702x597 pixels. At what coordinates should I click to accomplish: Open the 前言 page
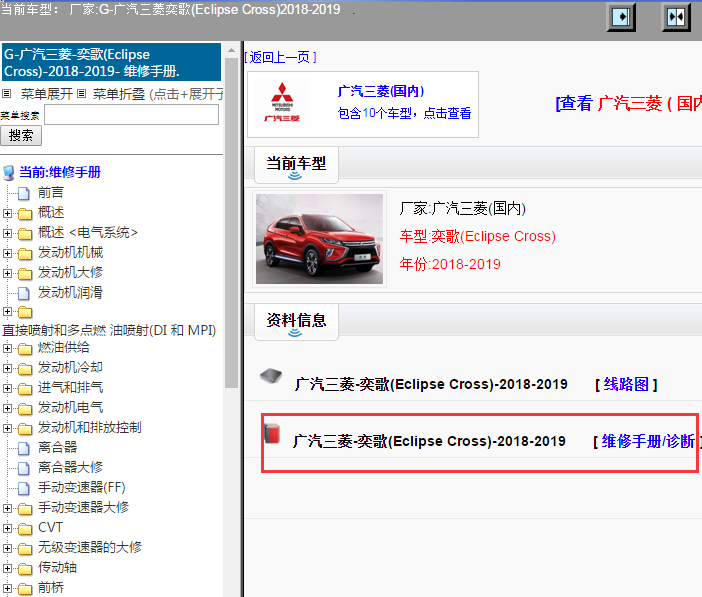click(51, 193)
